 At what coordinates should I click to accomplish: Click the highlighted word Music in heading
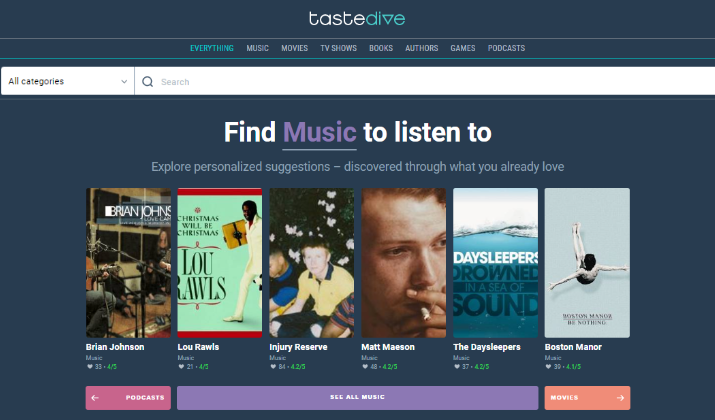[319, 133]
